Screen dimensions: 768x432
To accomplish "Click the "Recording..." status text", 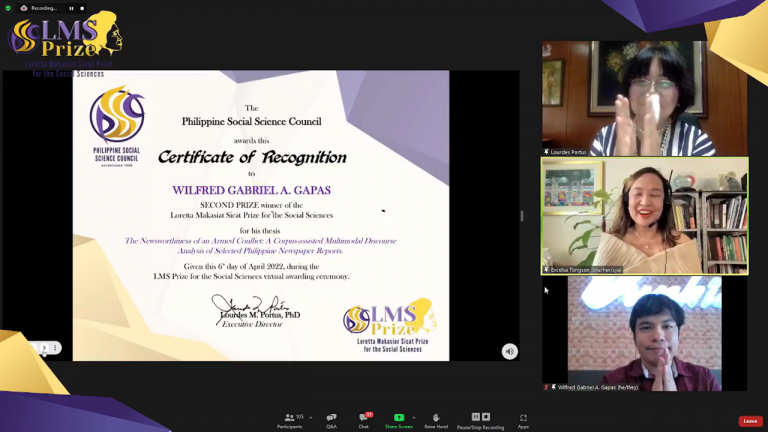I will click(44, 8).
